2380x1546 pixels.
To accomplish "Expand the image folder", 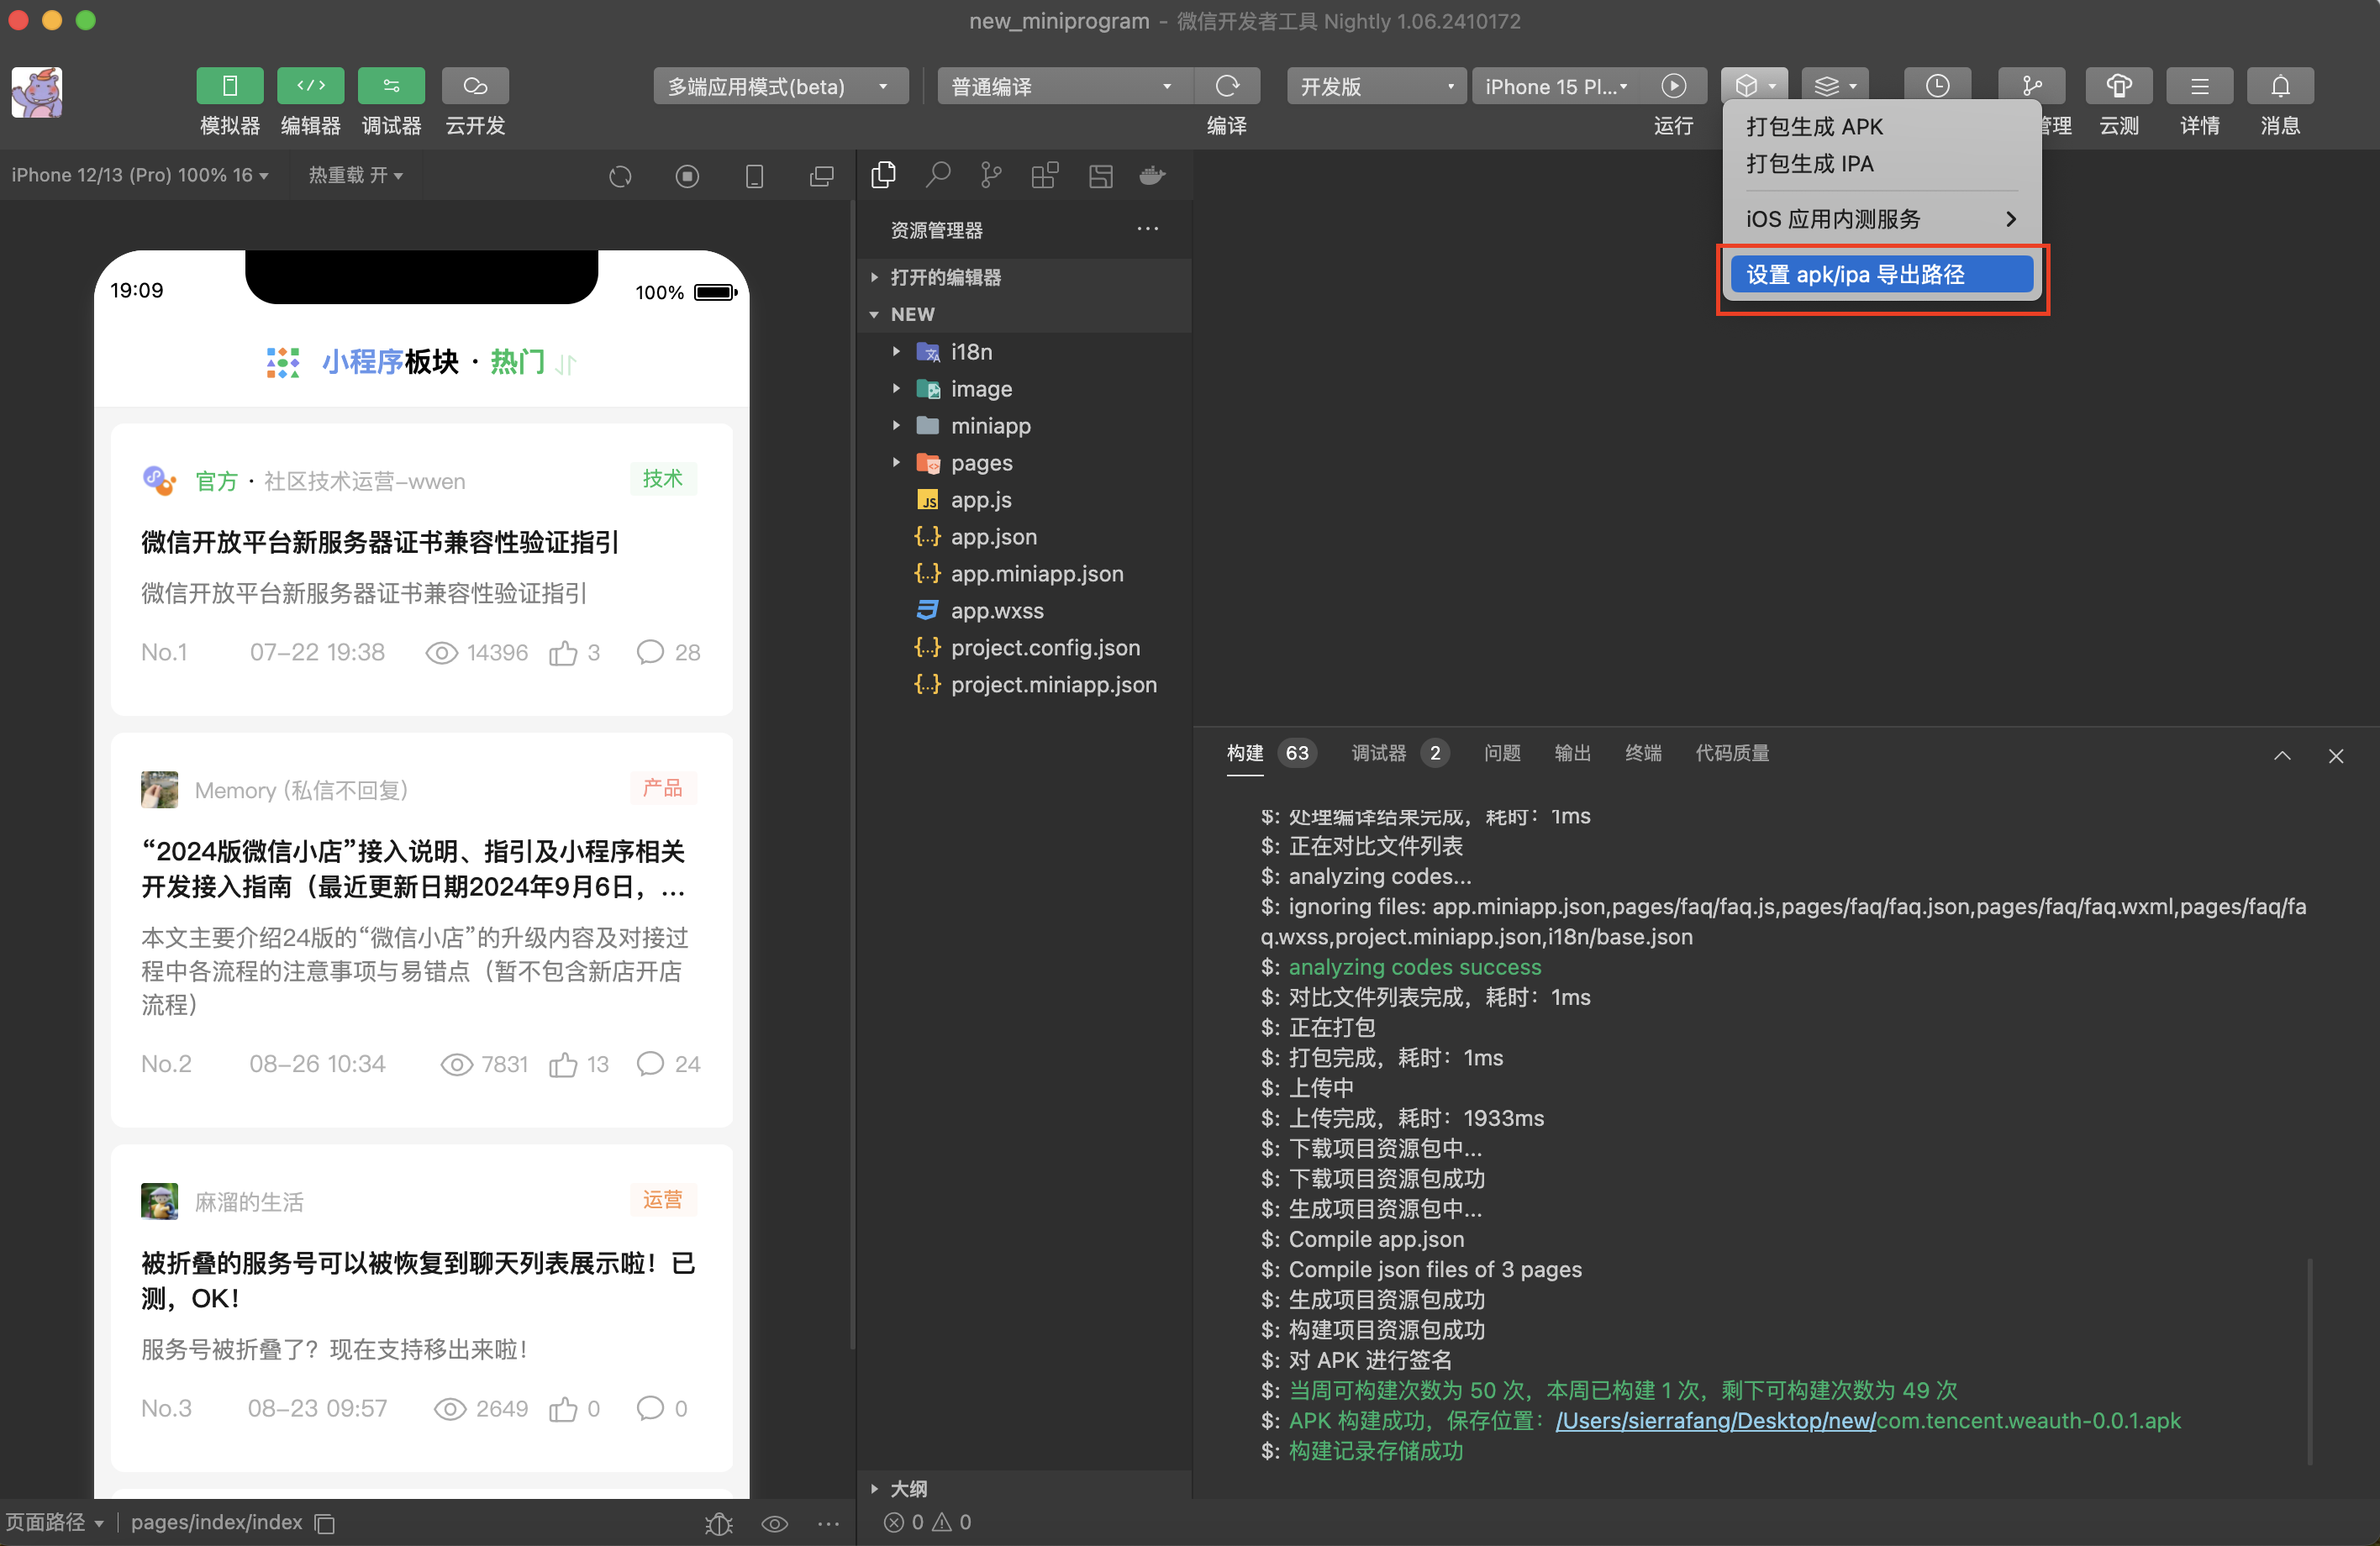I will 1025,389.
